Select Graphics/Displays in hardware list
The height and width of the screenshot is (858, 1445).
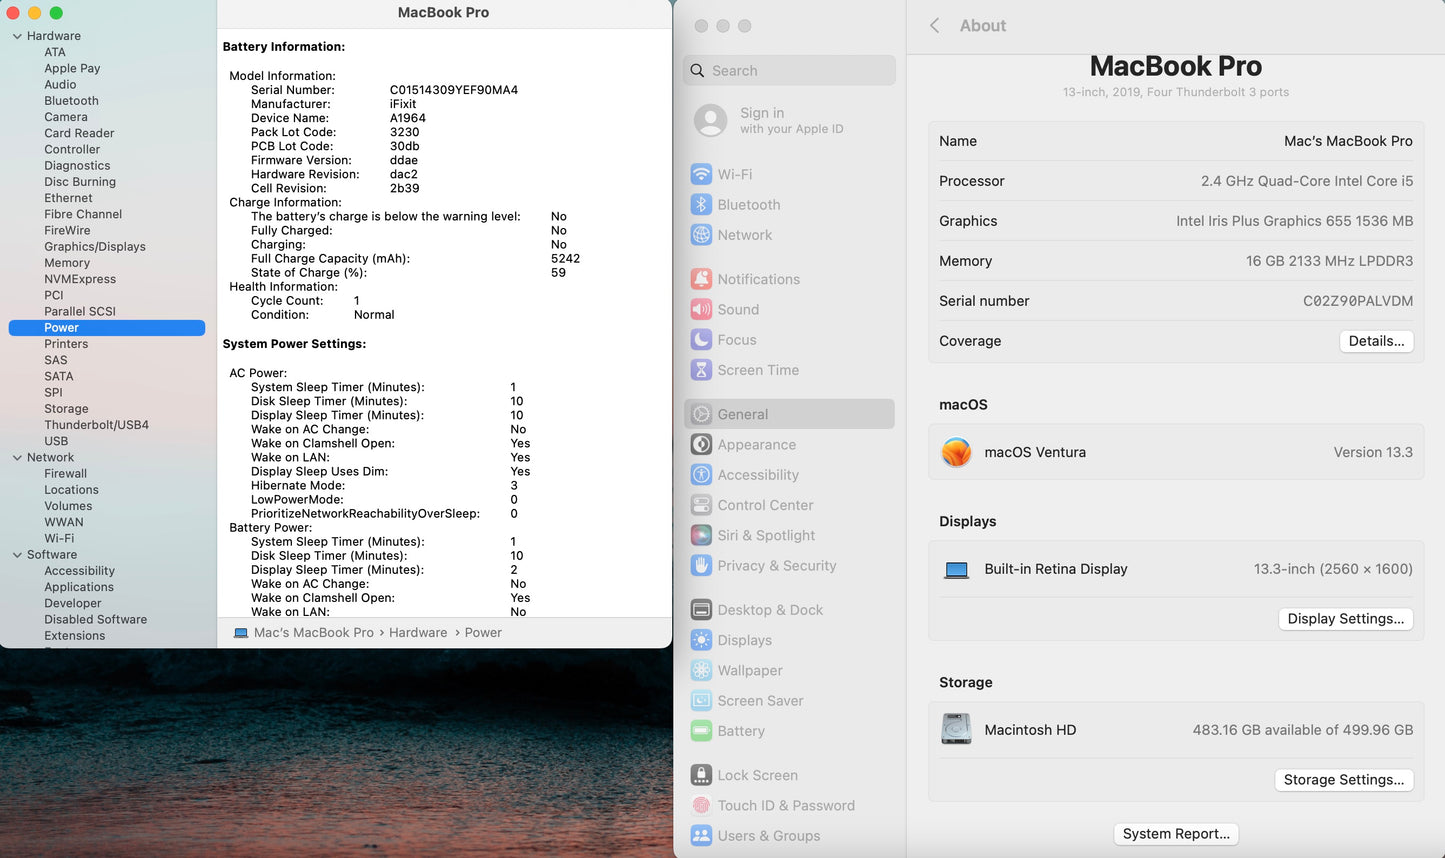coord(95,247)
